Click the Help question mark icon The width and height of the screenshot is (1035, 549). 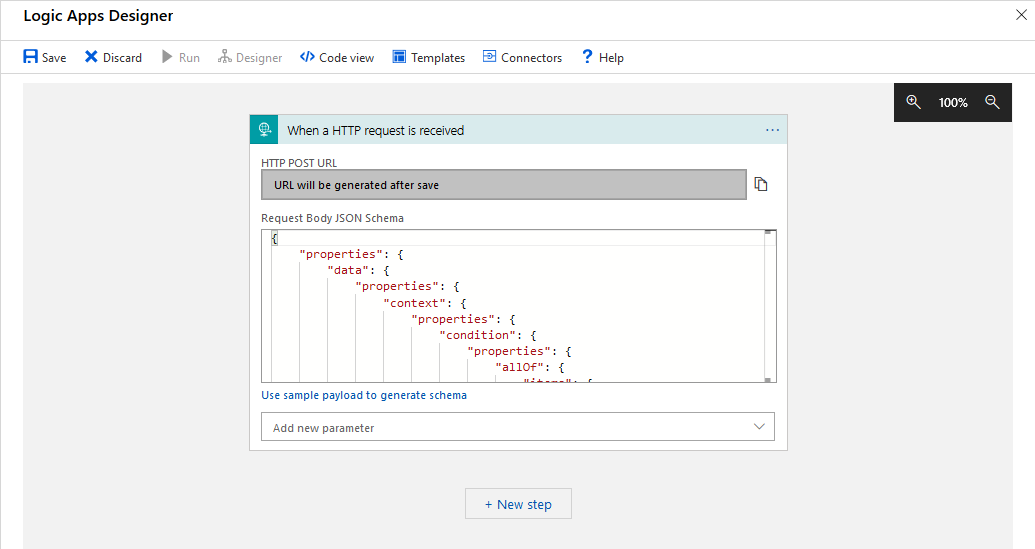click(587, 57)
